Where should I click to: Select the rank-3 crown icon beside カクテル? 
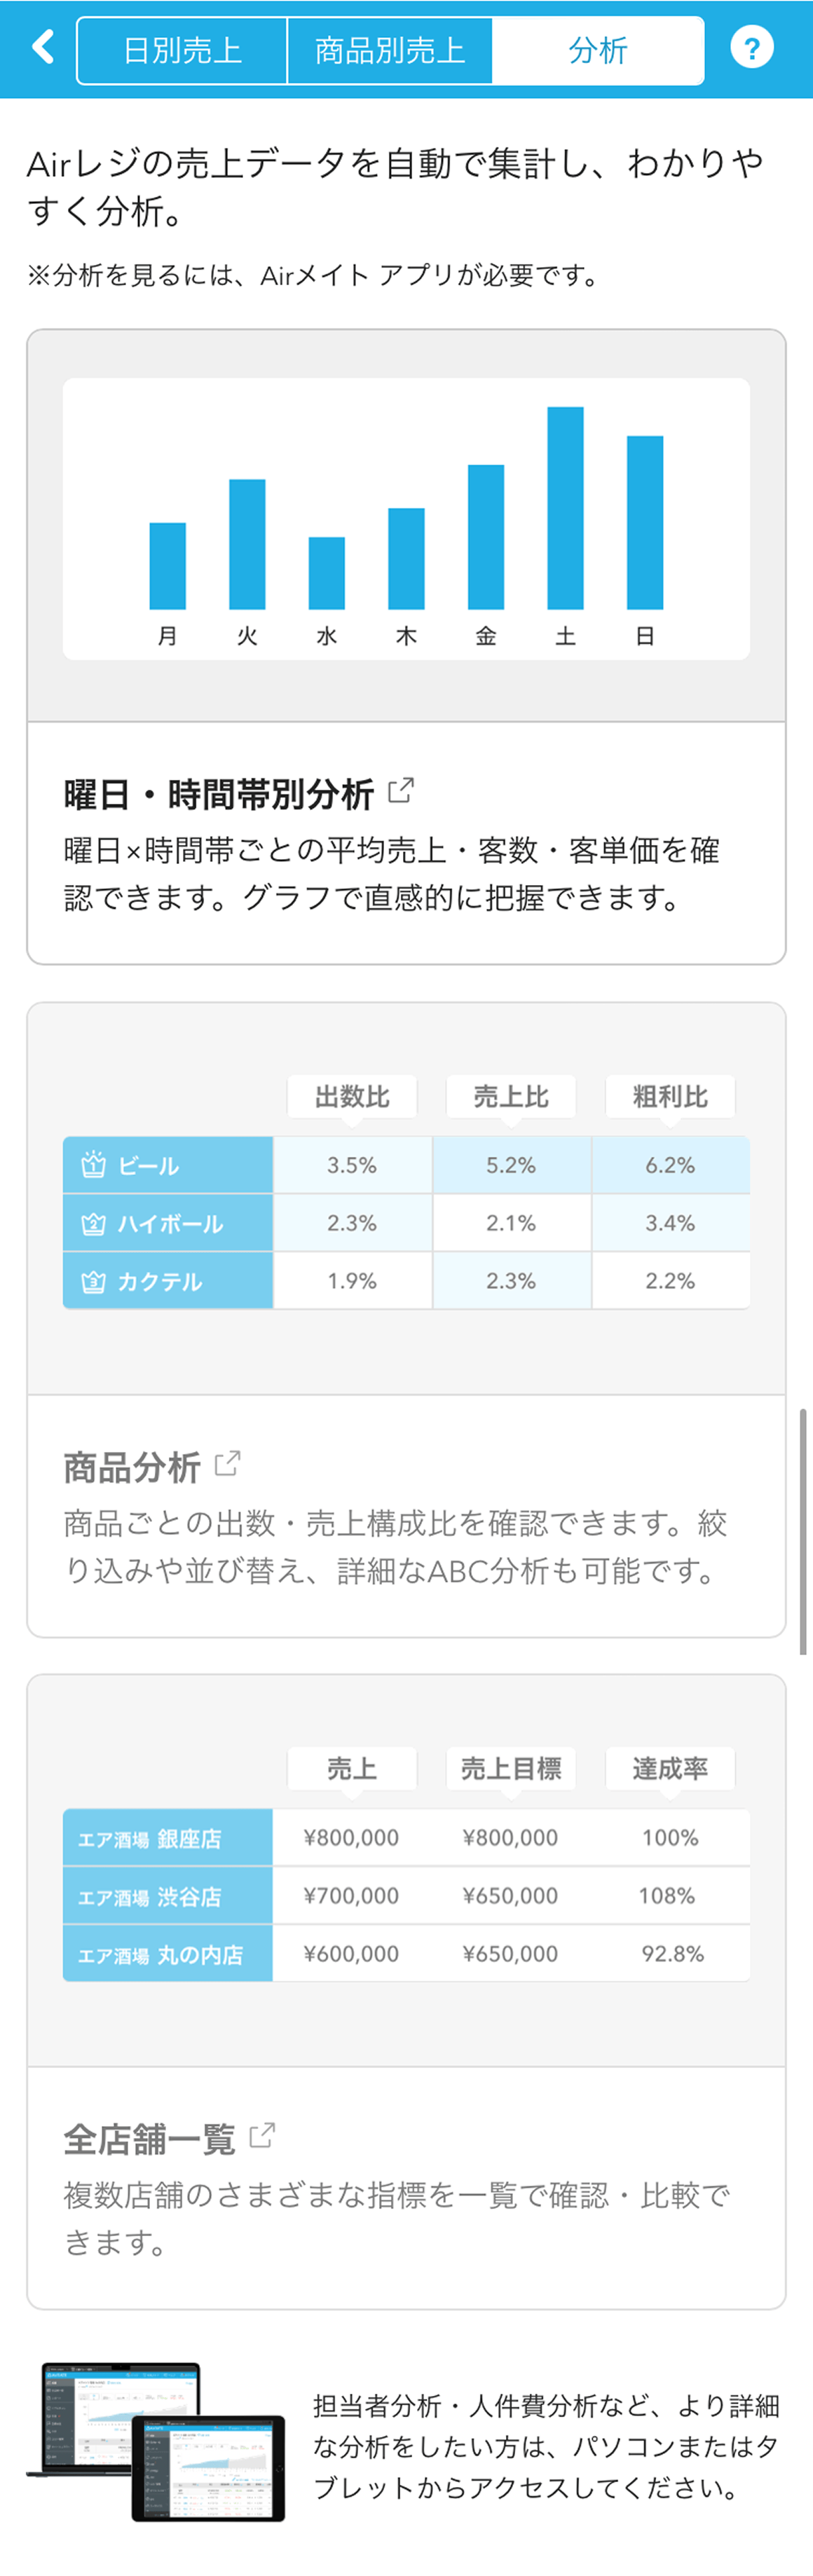tap(94, 1280)
